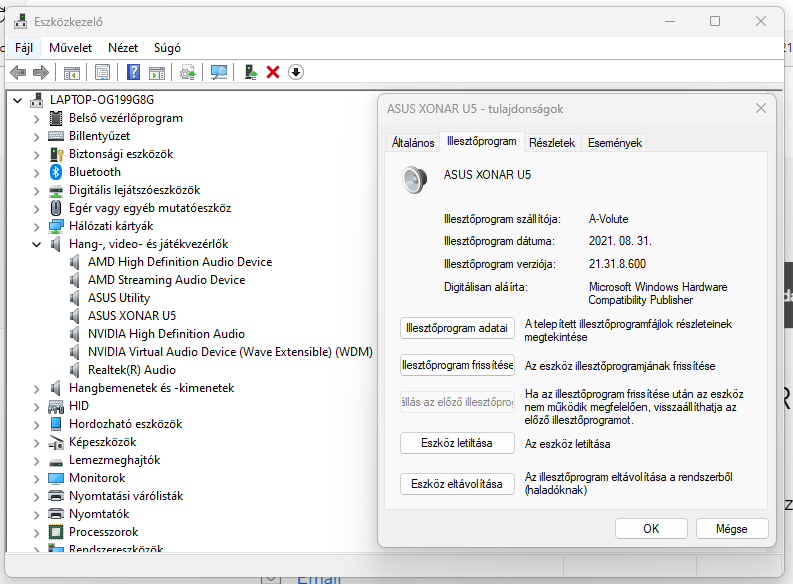Confirm the dialog with OK
The image size is (793, 584).
[651, 529]
